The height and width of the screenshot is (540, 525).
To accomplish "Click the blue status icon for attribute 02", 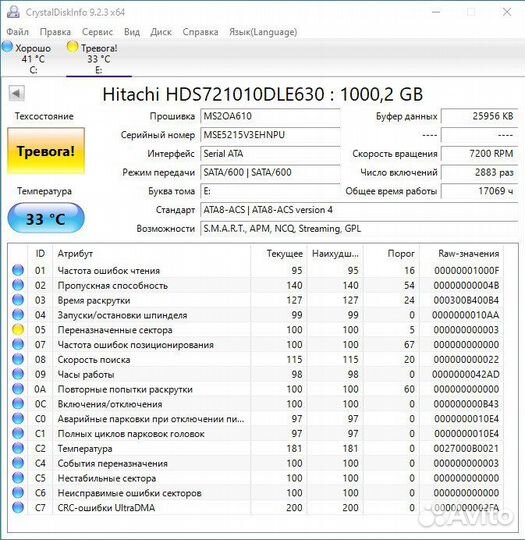I will pyautogui.click(x=18, y=285).
